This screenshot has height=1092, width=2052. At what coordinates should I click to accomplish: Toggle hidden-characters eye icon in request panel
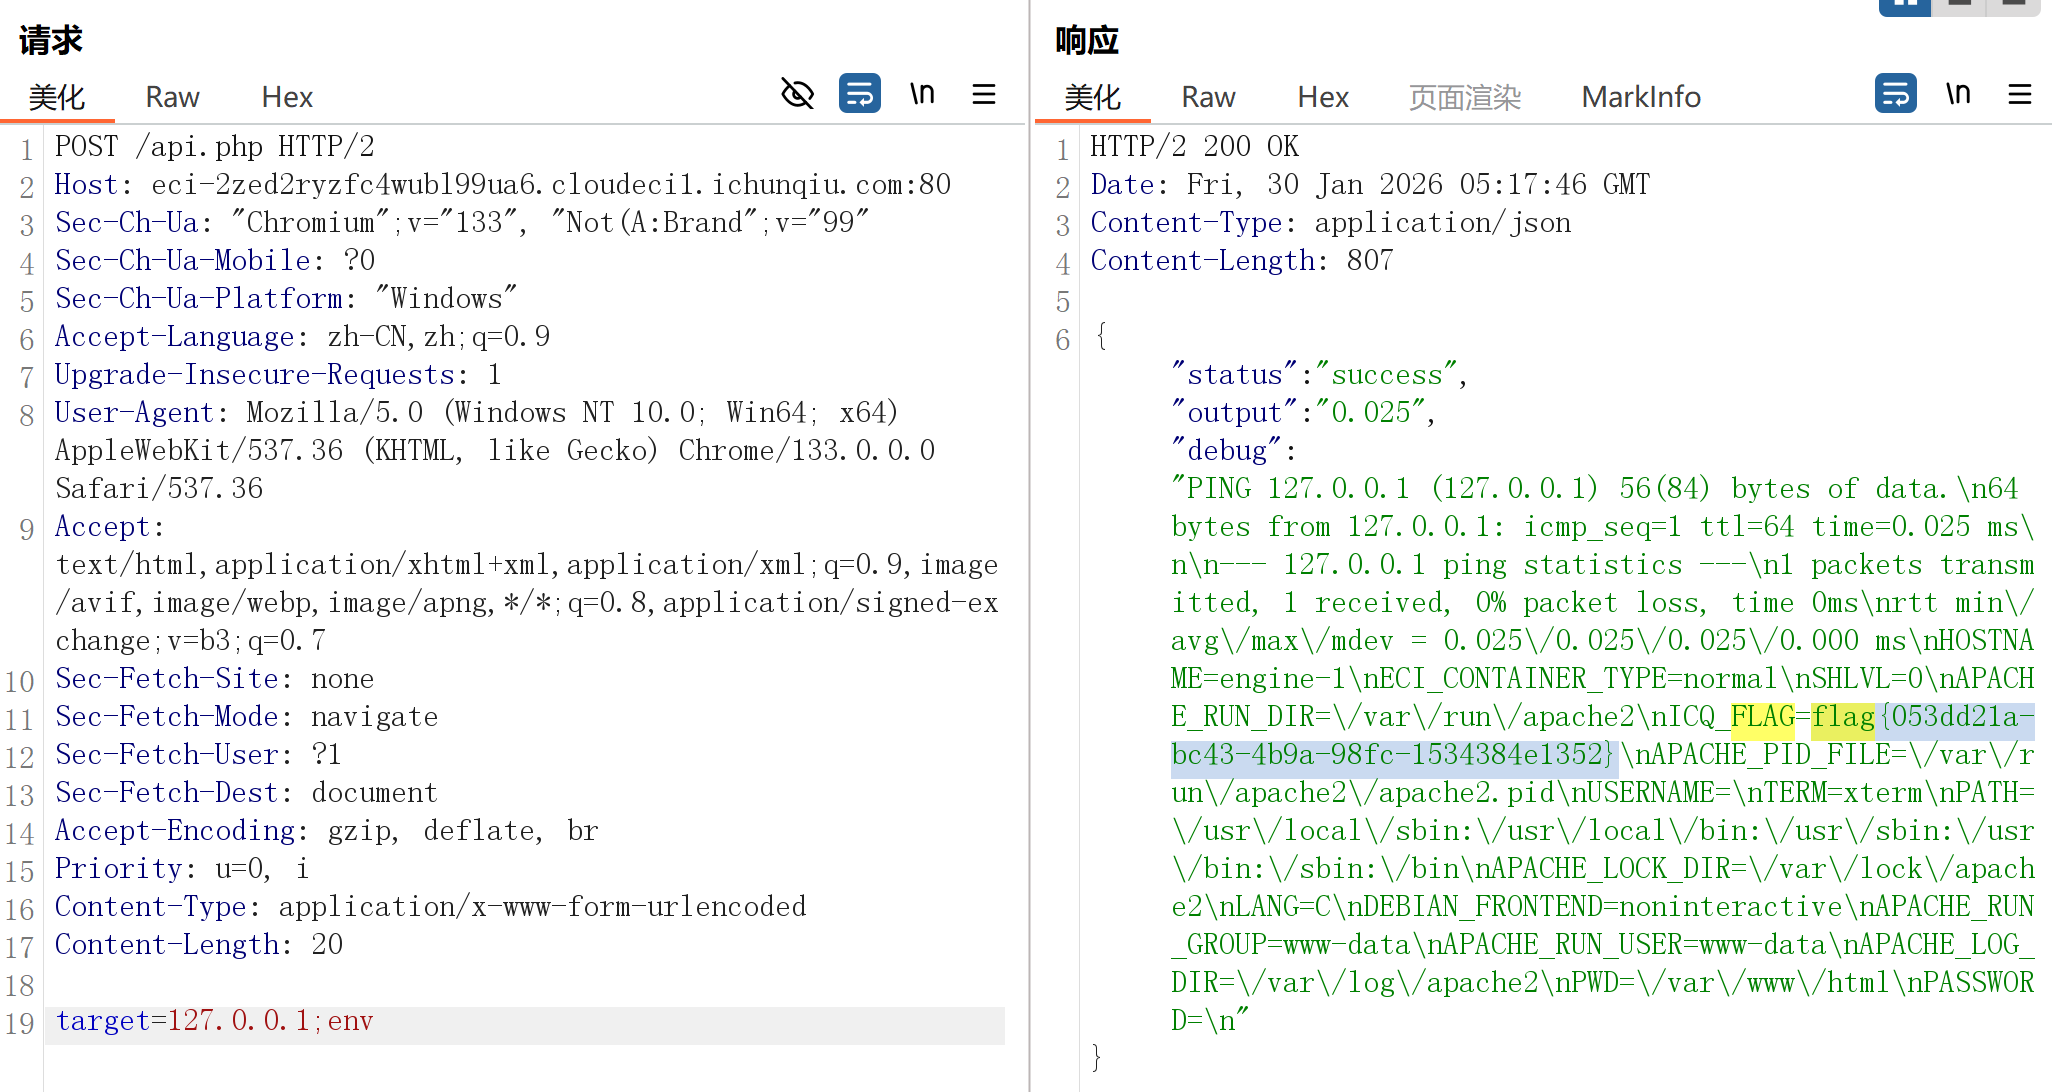coord(797,94)
